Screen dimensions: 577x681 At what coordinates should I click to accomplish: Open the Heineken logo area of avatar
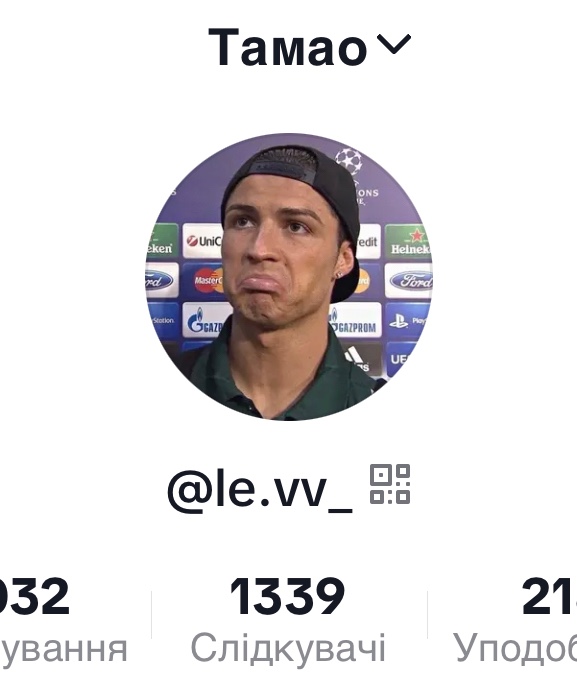[x=407, y=241]
